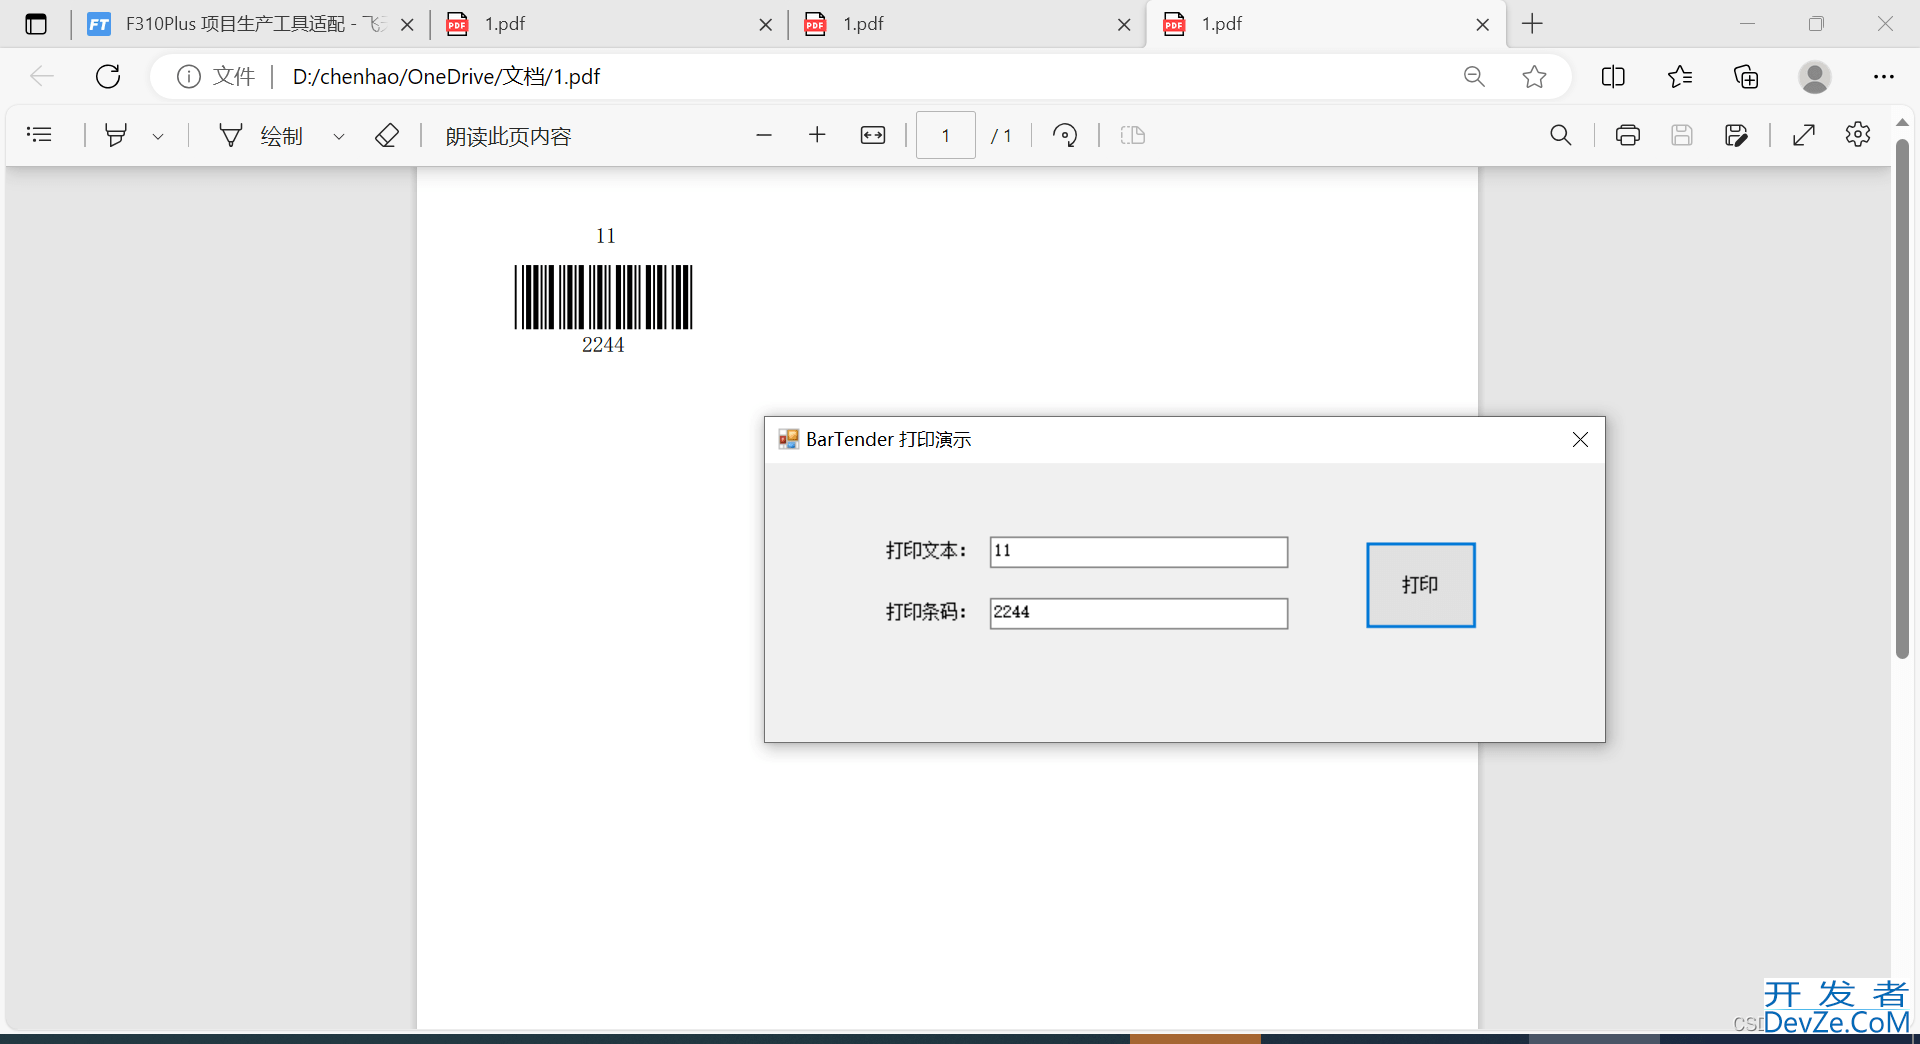1920x1044 pixels.
Task: Open the user profile menu
Action: 1815,76
